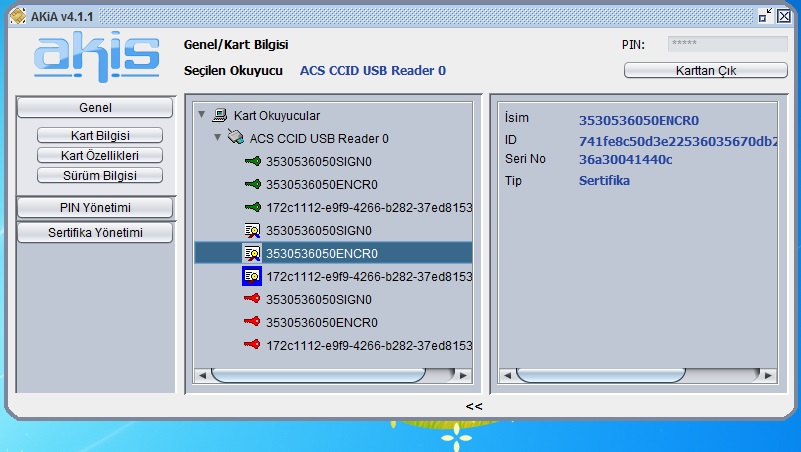Select the Genel section header
Image resolution: width=801 pixels, height=452 pixels.
click(x=95, y=107)
